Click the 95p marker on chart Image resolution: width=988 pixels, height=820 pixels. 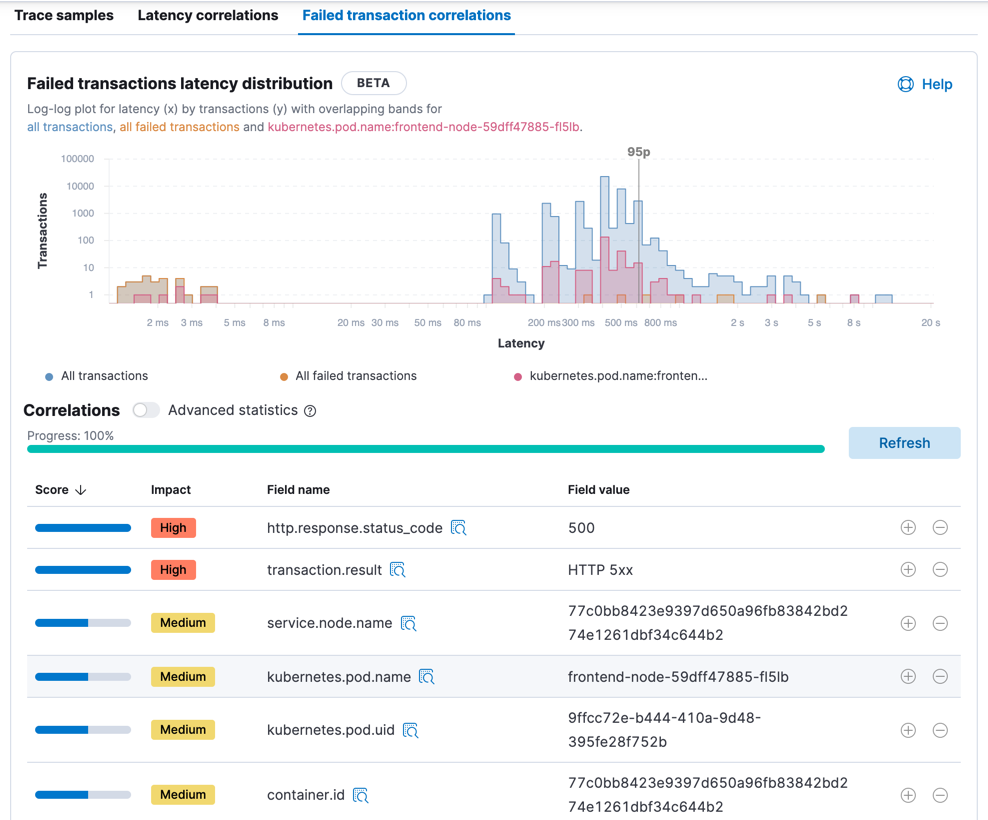[639, 152]
